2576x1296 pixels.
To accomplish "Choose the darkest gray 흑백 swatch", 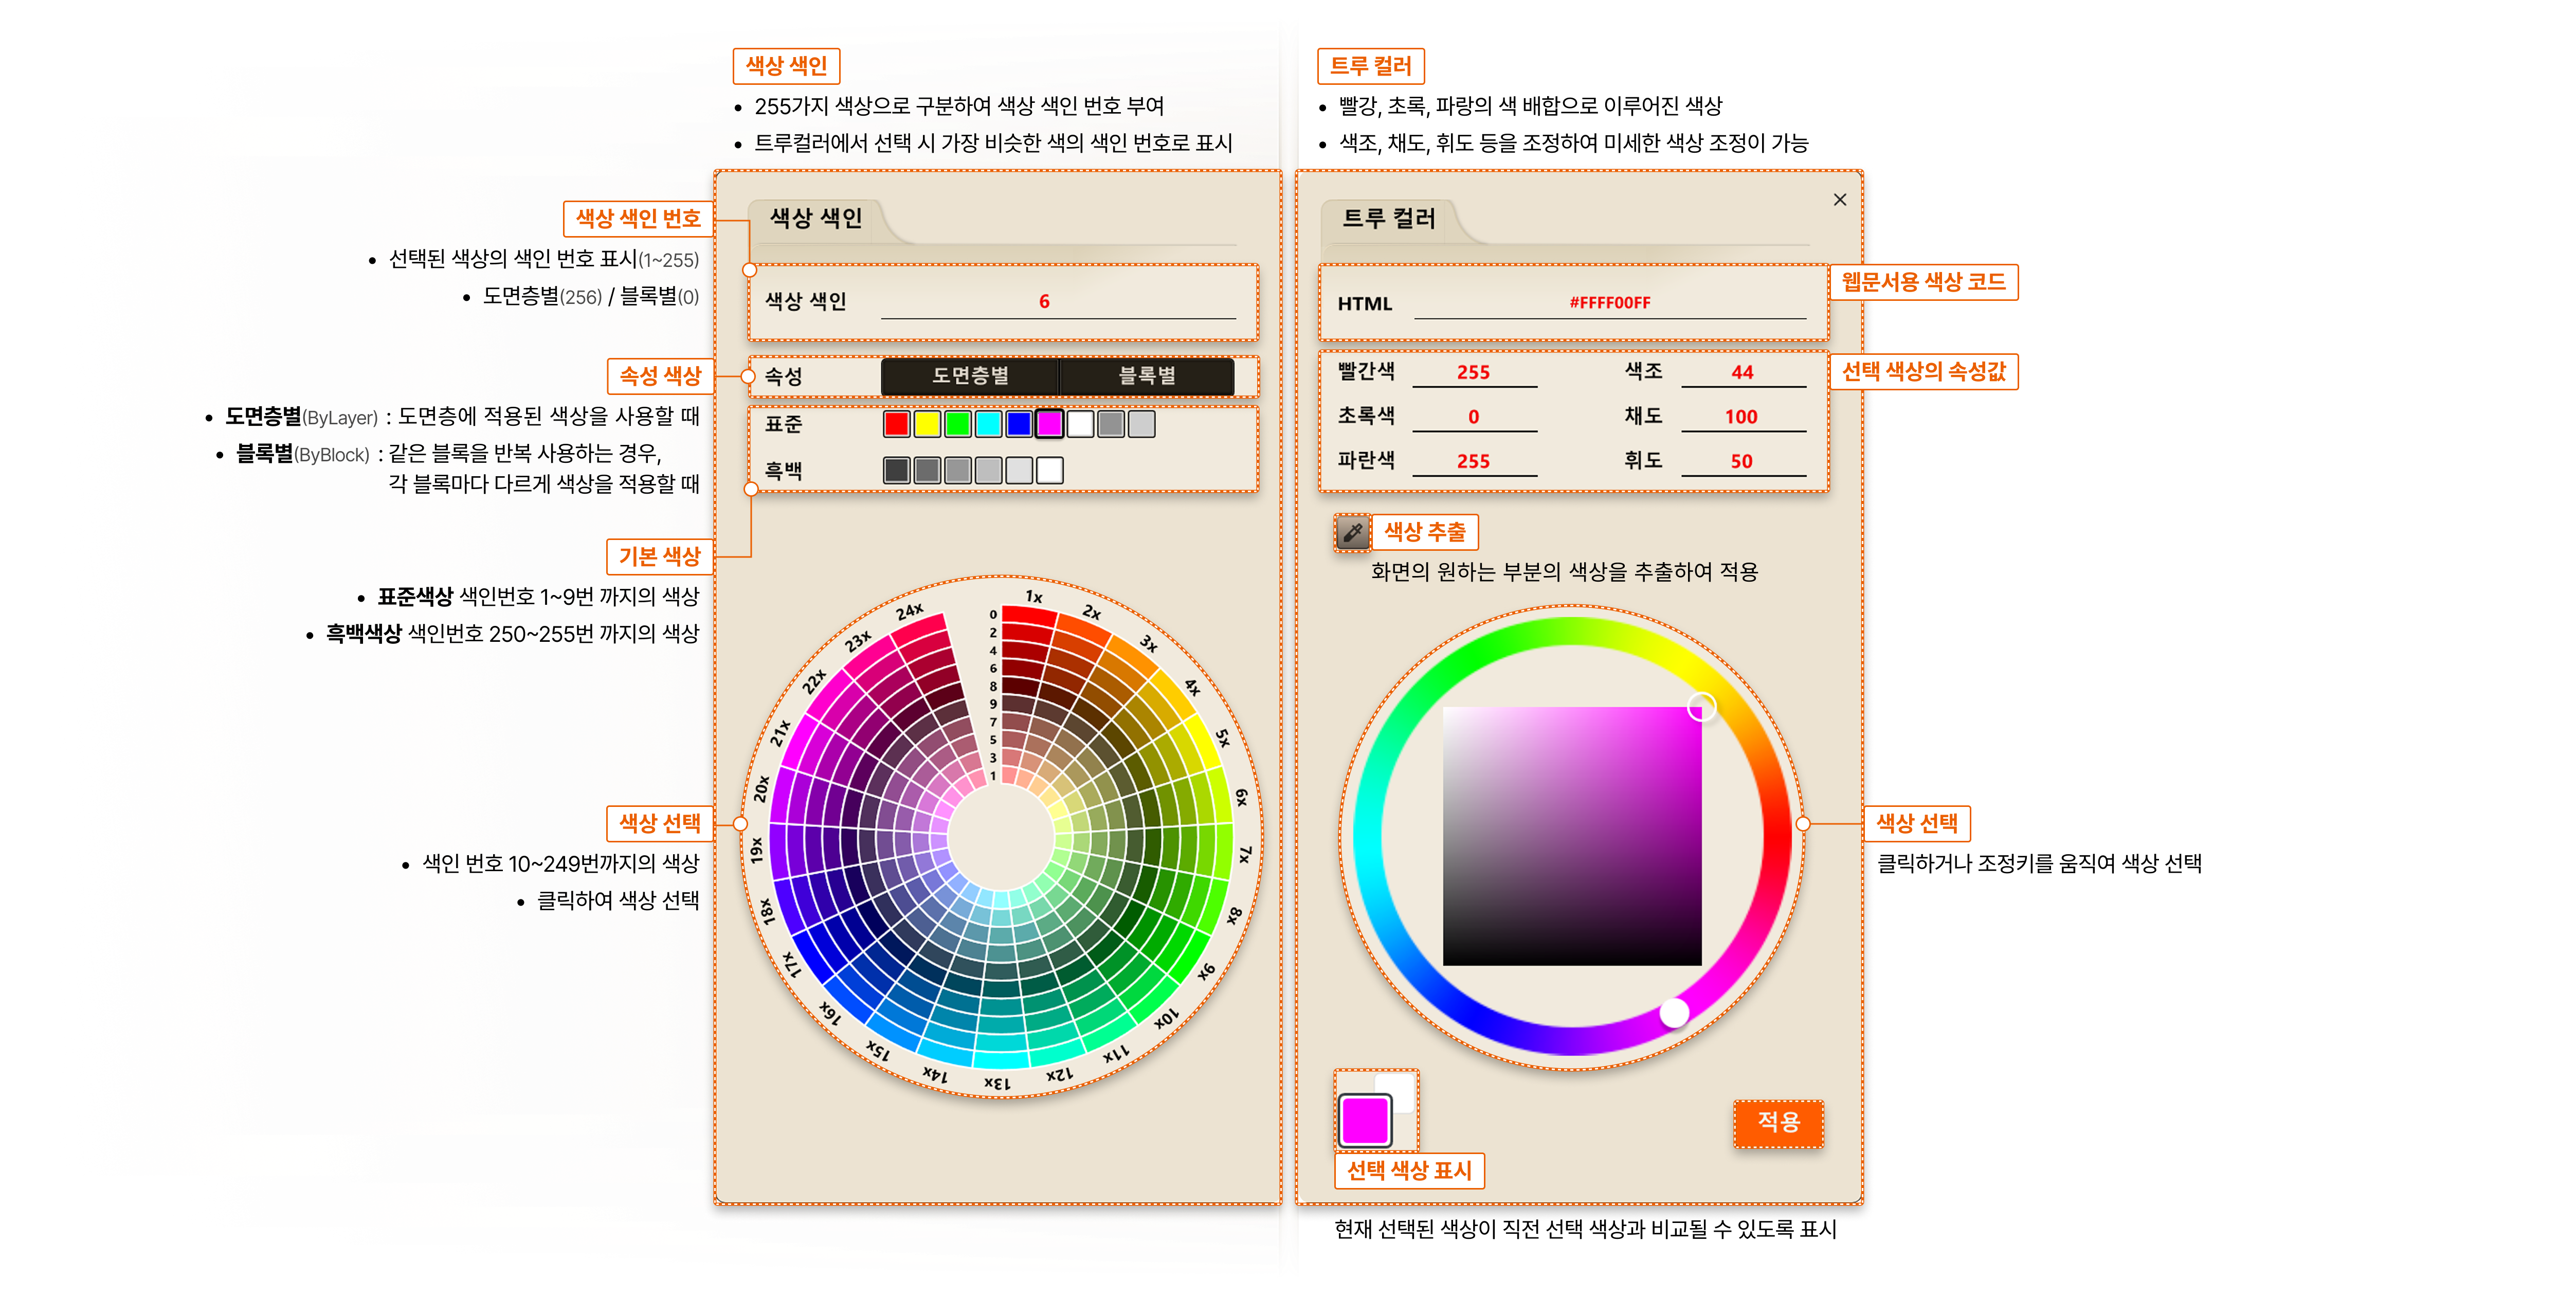I will pos(896,470).
